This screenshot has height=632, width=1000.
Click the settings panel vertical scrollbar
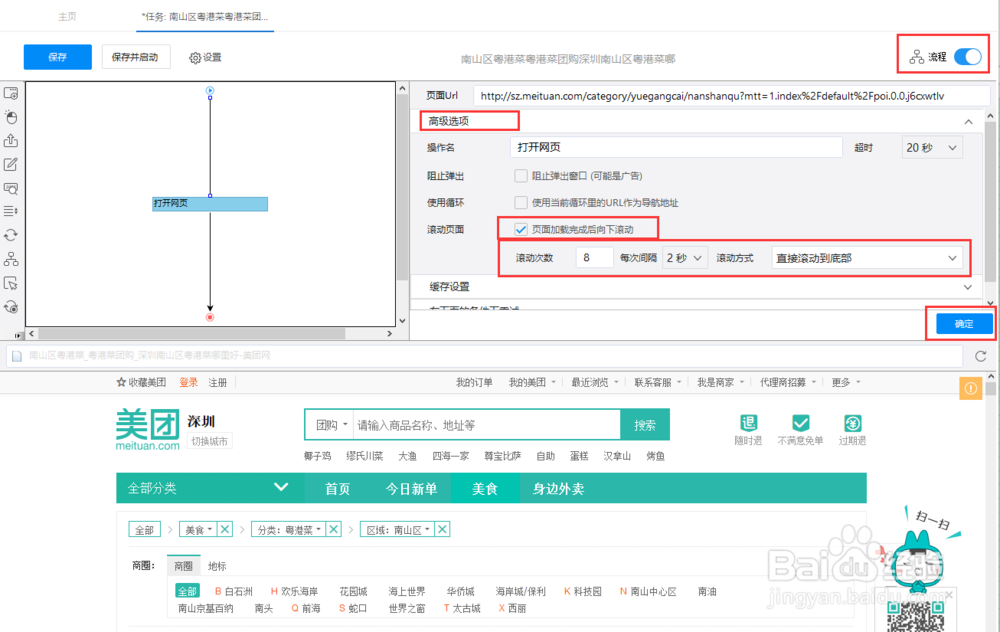(x=990, y=202)
